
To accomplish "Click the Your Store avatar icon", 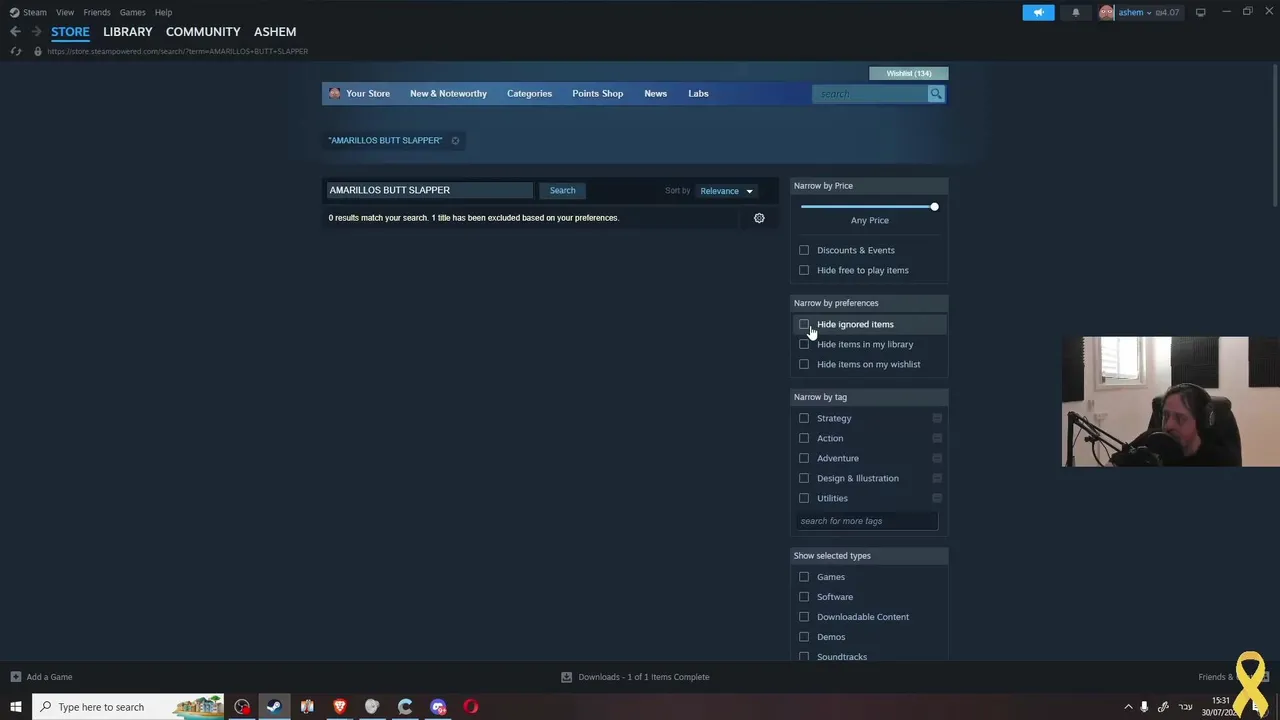I will [x=334, y=93].
